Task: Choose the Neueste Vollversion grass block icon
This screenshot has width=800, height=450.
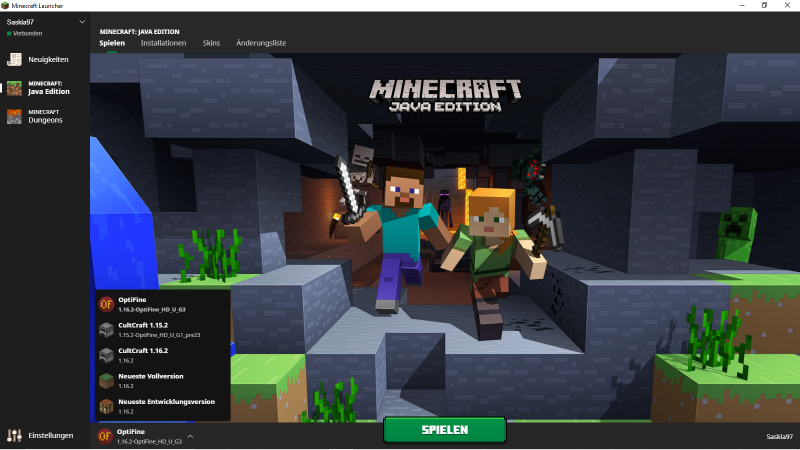Action: pyautogui.click(x=105, y=380)
